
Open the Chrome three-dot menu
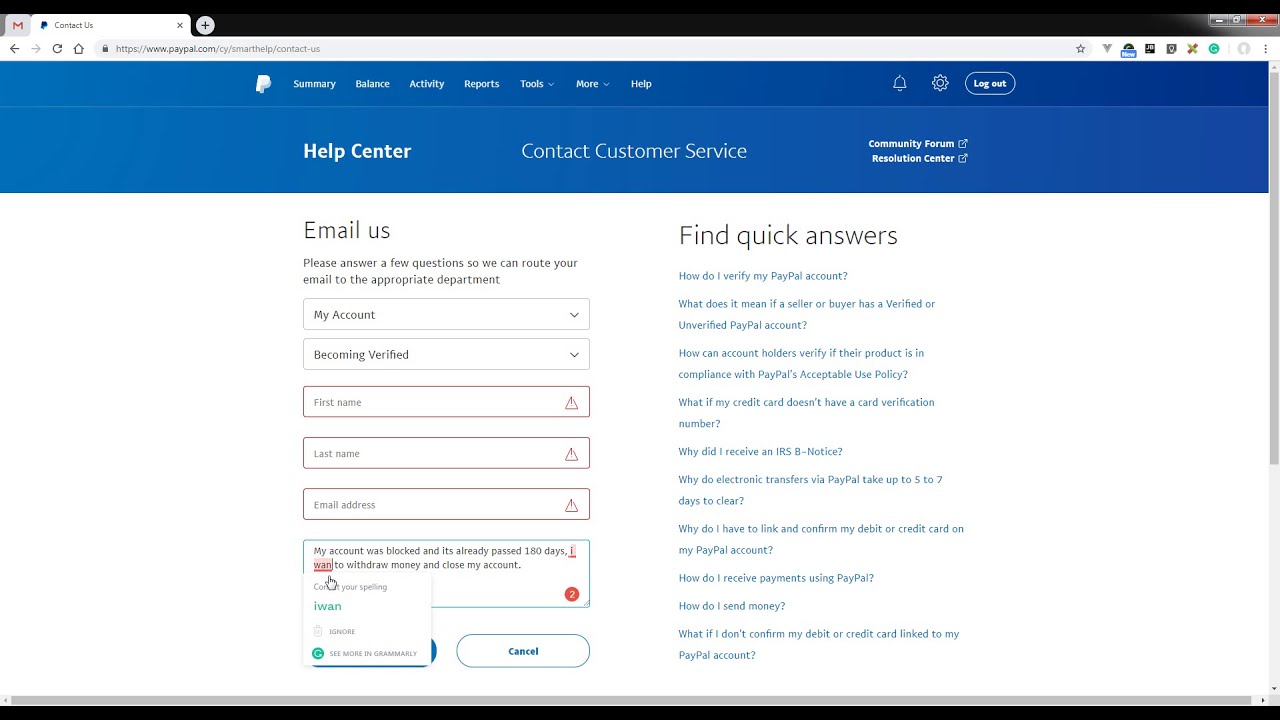tap(1266, 48)
